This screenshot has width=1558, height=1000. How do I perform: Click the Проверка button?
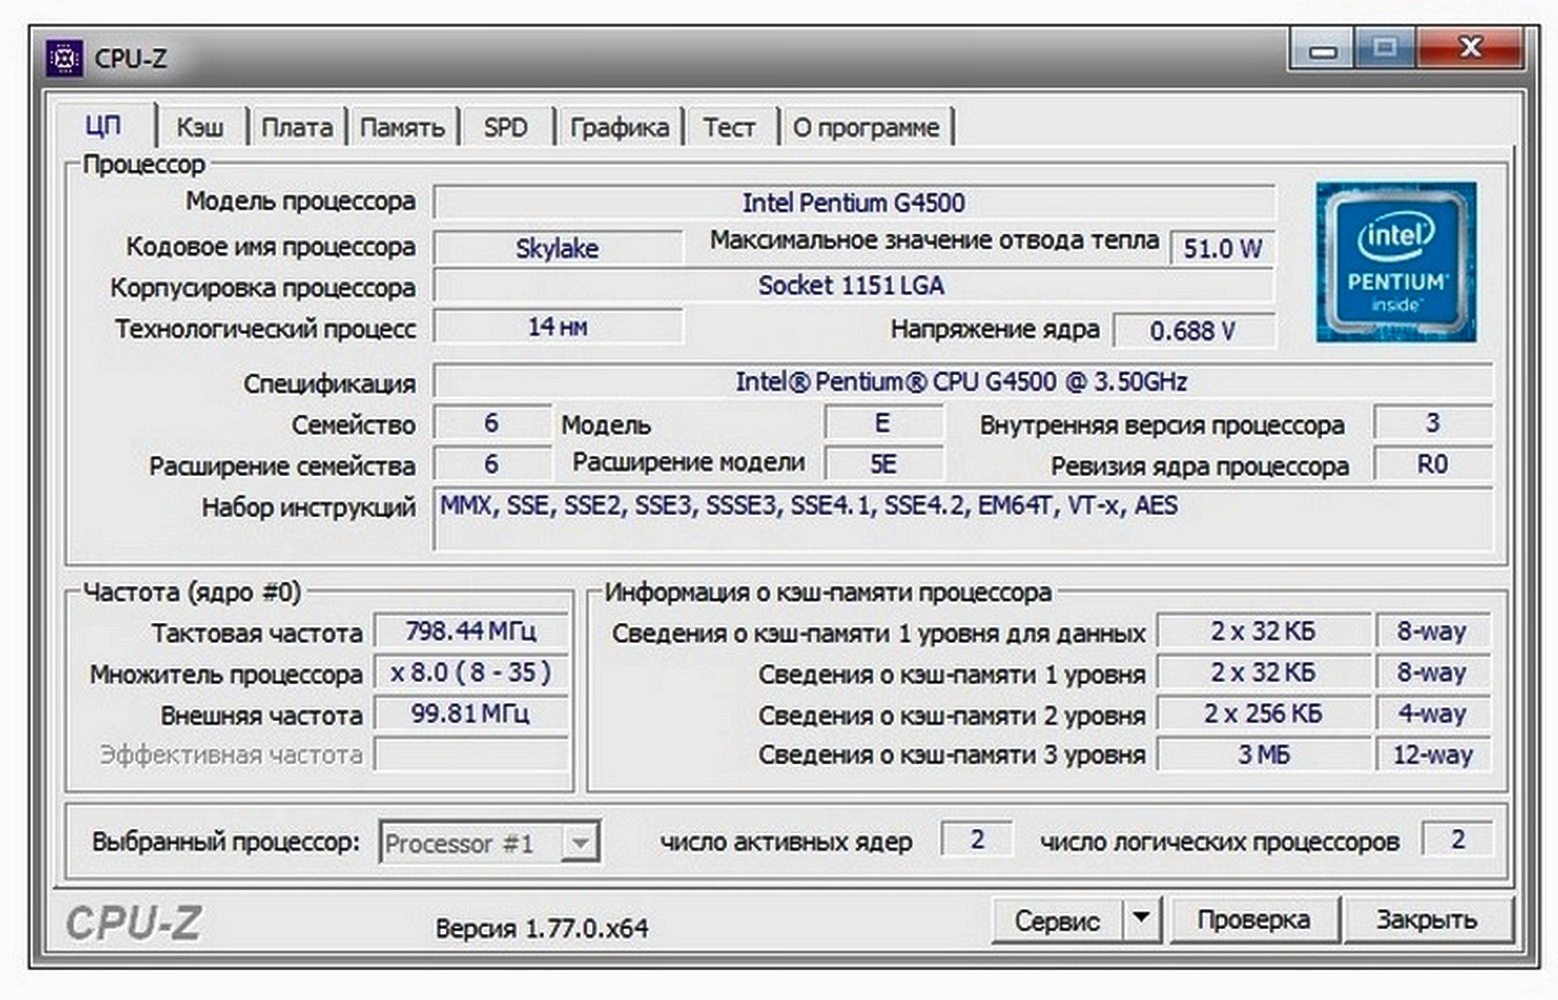click(x=1253, y=918)
